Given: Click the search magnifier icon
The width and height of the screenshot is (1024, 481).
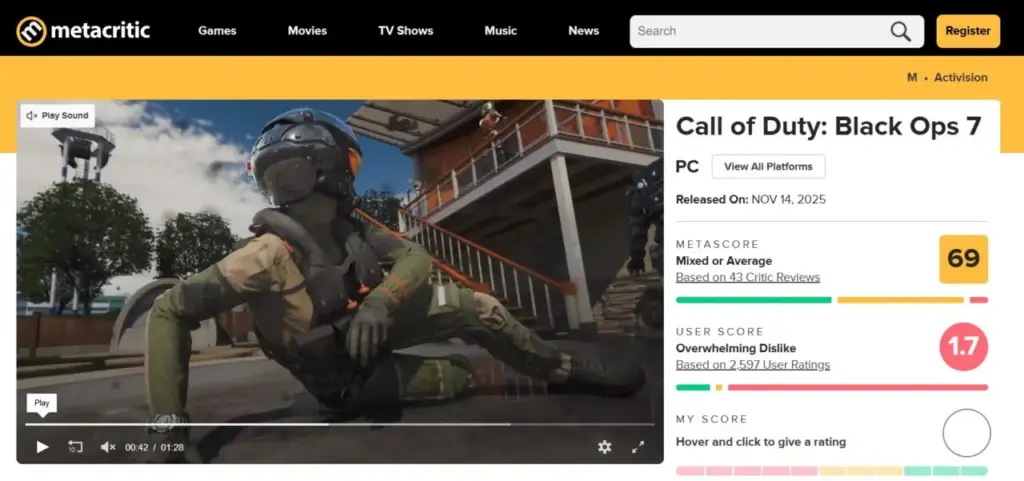Looking at the screenshot, I should point(901,31).
